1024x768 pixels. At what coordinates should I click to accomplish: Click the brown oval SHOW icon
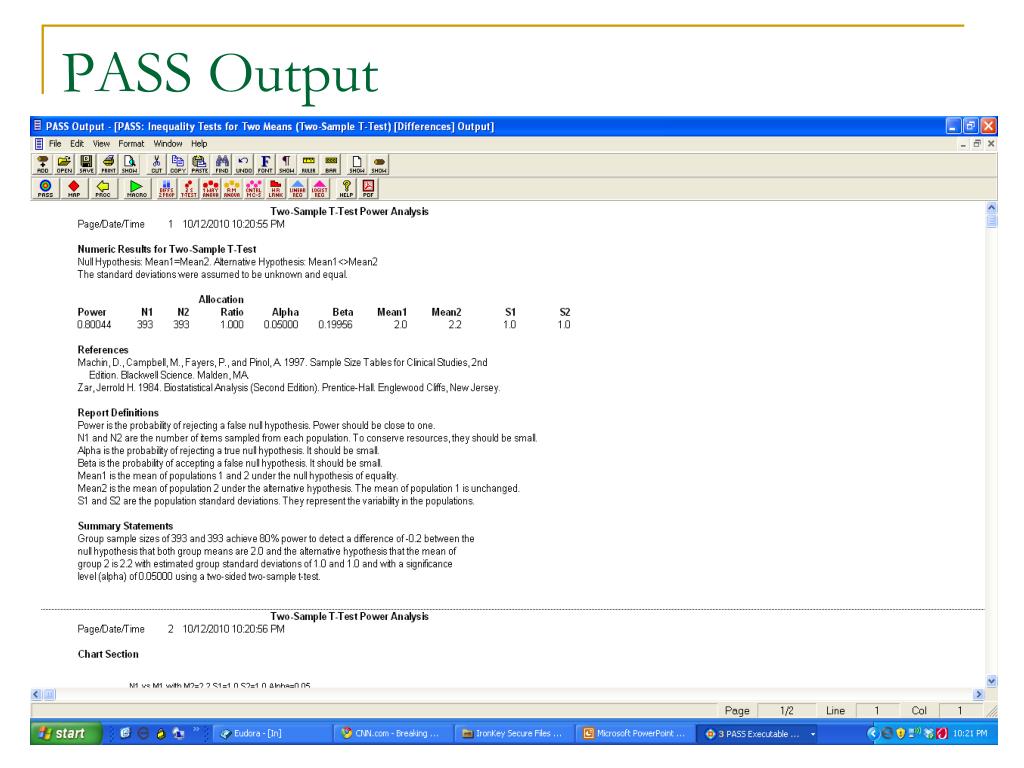[379, 164]
